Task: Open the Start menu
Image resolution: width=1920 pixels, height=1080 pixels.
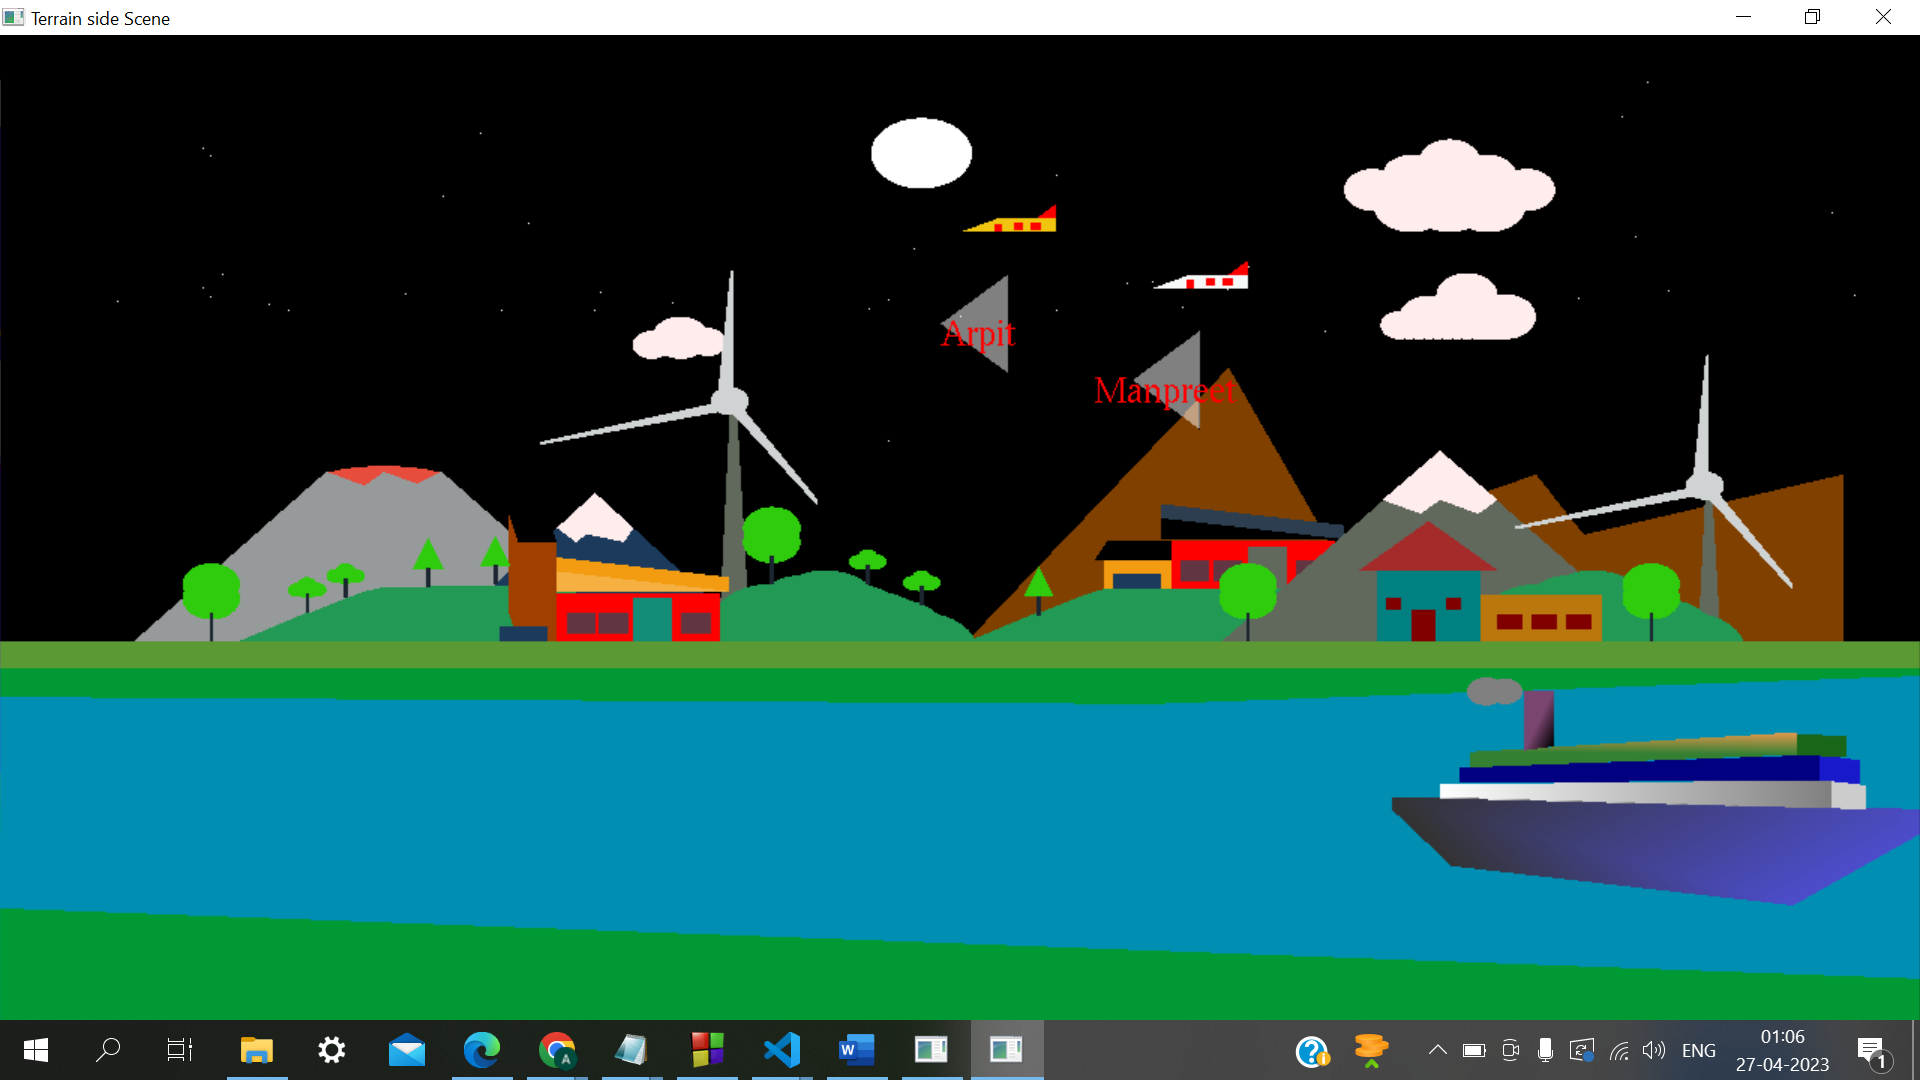Action: coord(34,1050)
